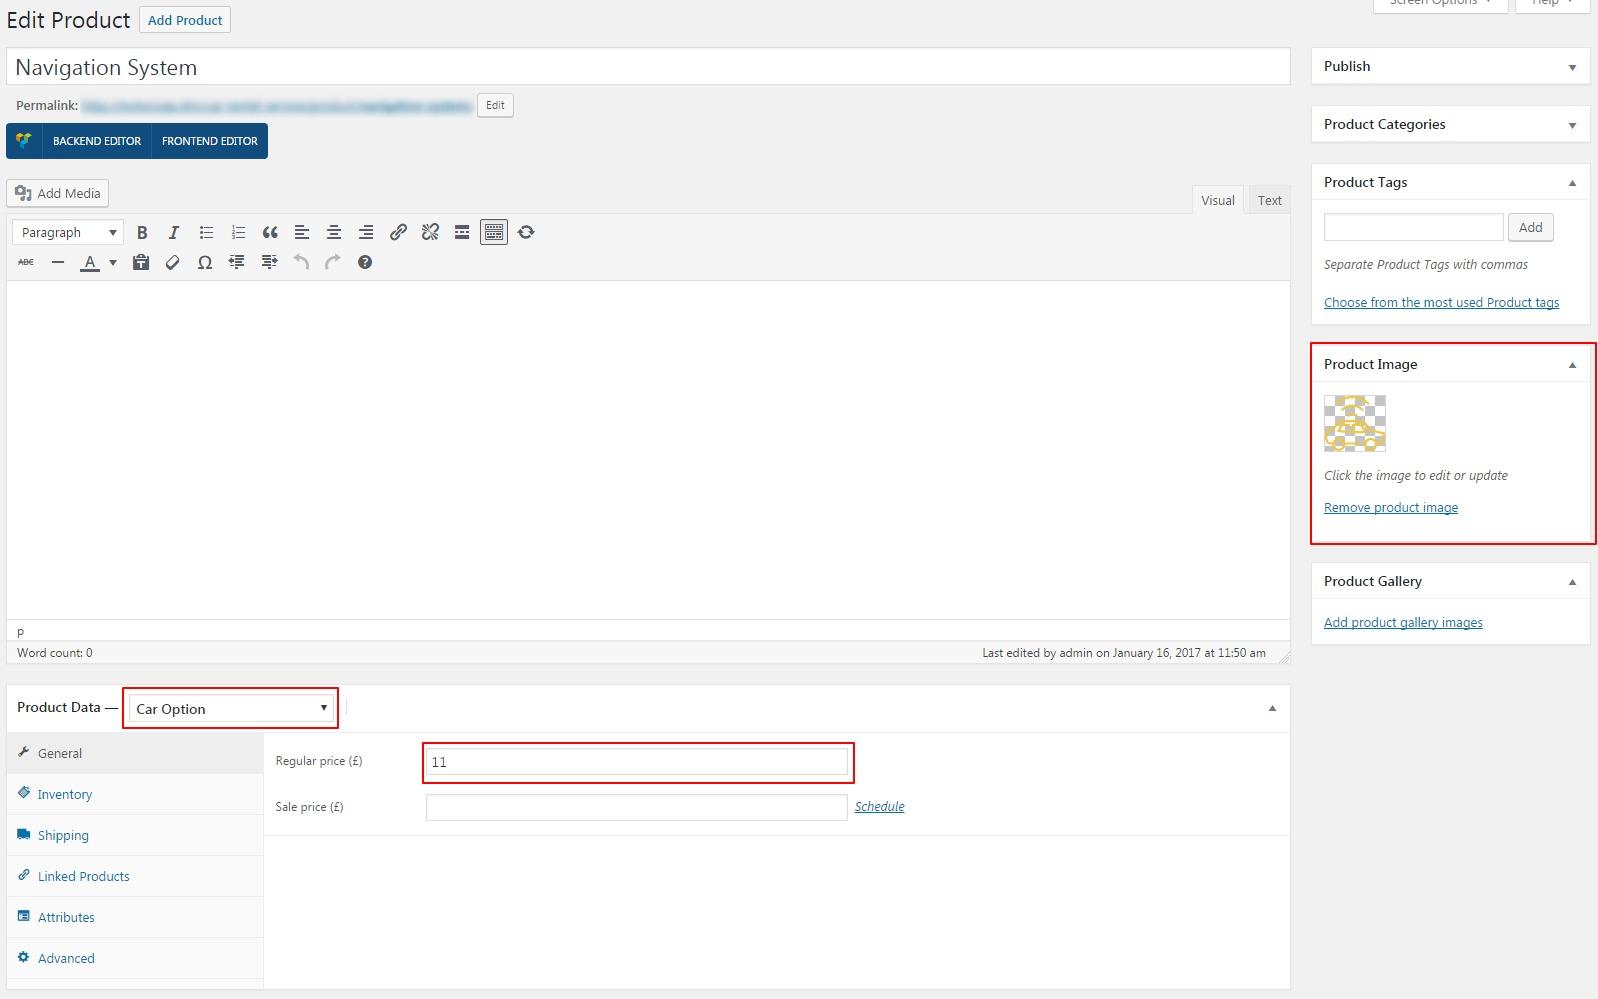This screenshot has height=999, width=1598.
Task: Click the Add Media button
Action: coord(58,193)
